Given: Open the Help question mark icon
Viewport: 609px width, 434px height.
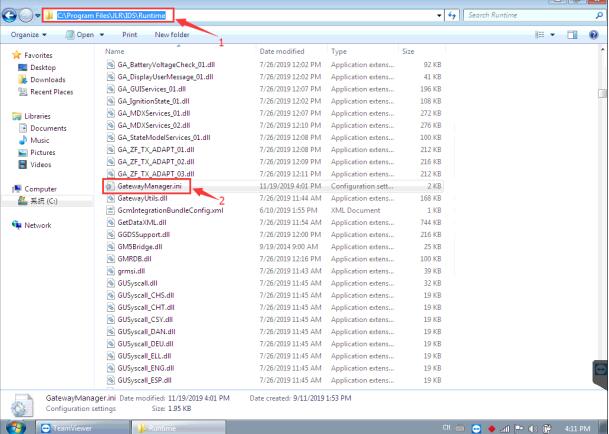Looking at the screenshot, I should [x=596, y=34].
